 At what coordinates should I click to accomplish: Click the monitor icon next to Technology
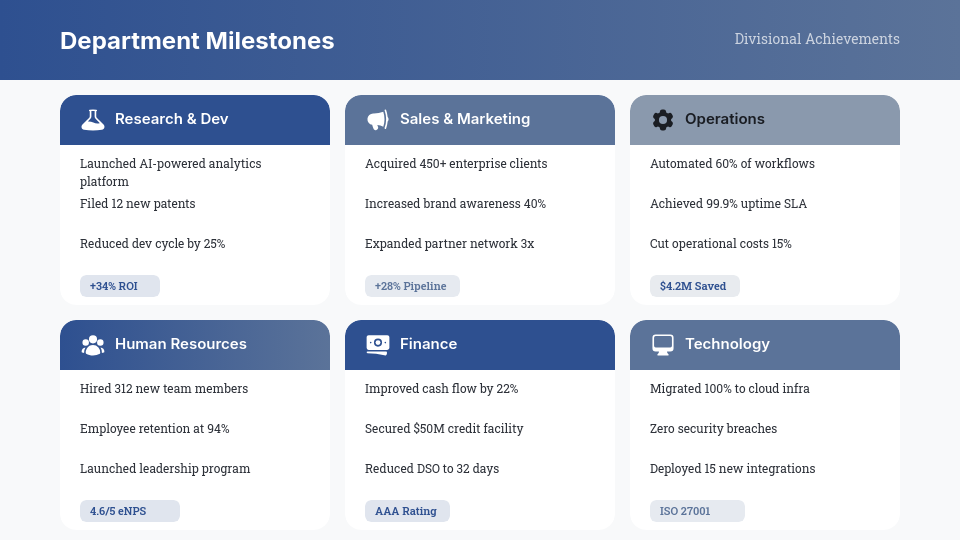pyautogui.click(x=663, y=345)
